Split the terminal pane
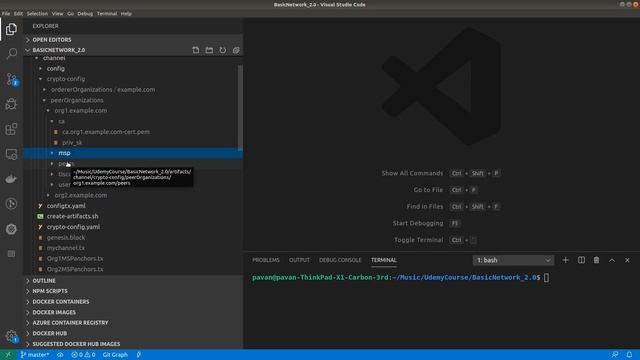Screen dimensions: 640x360 (581, 260)
